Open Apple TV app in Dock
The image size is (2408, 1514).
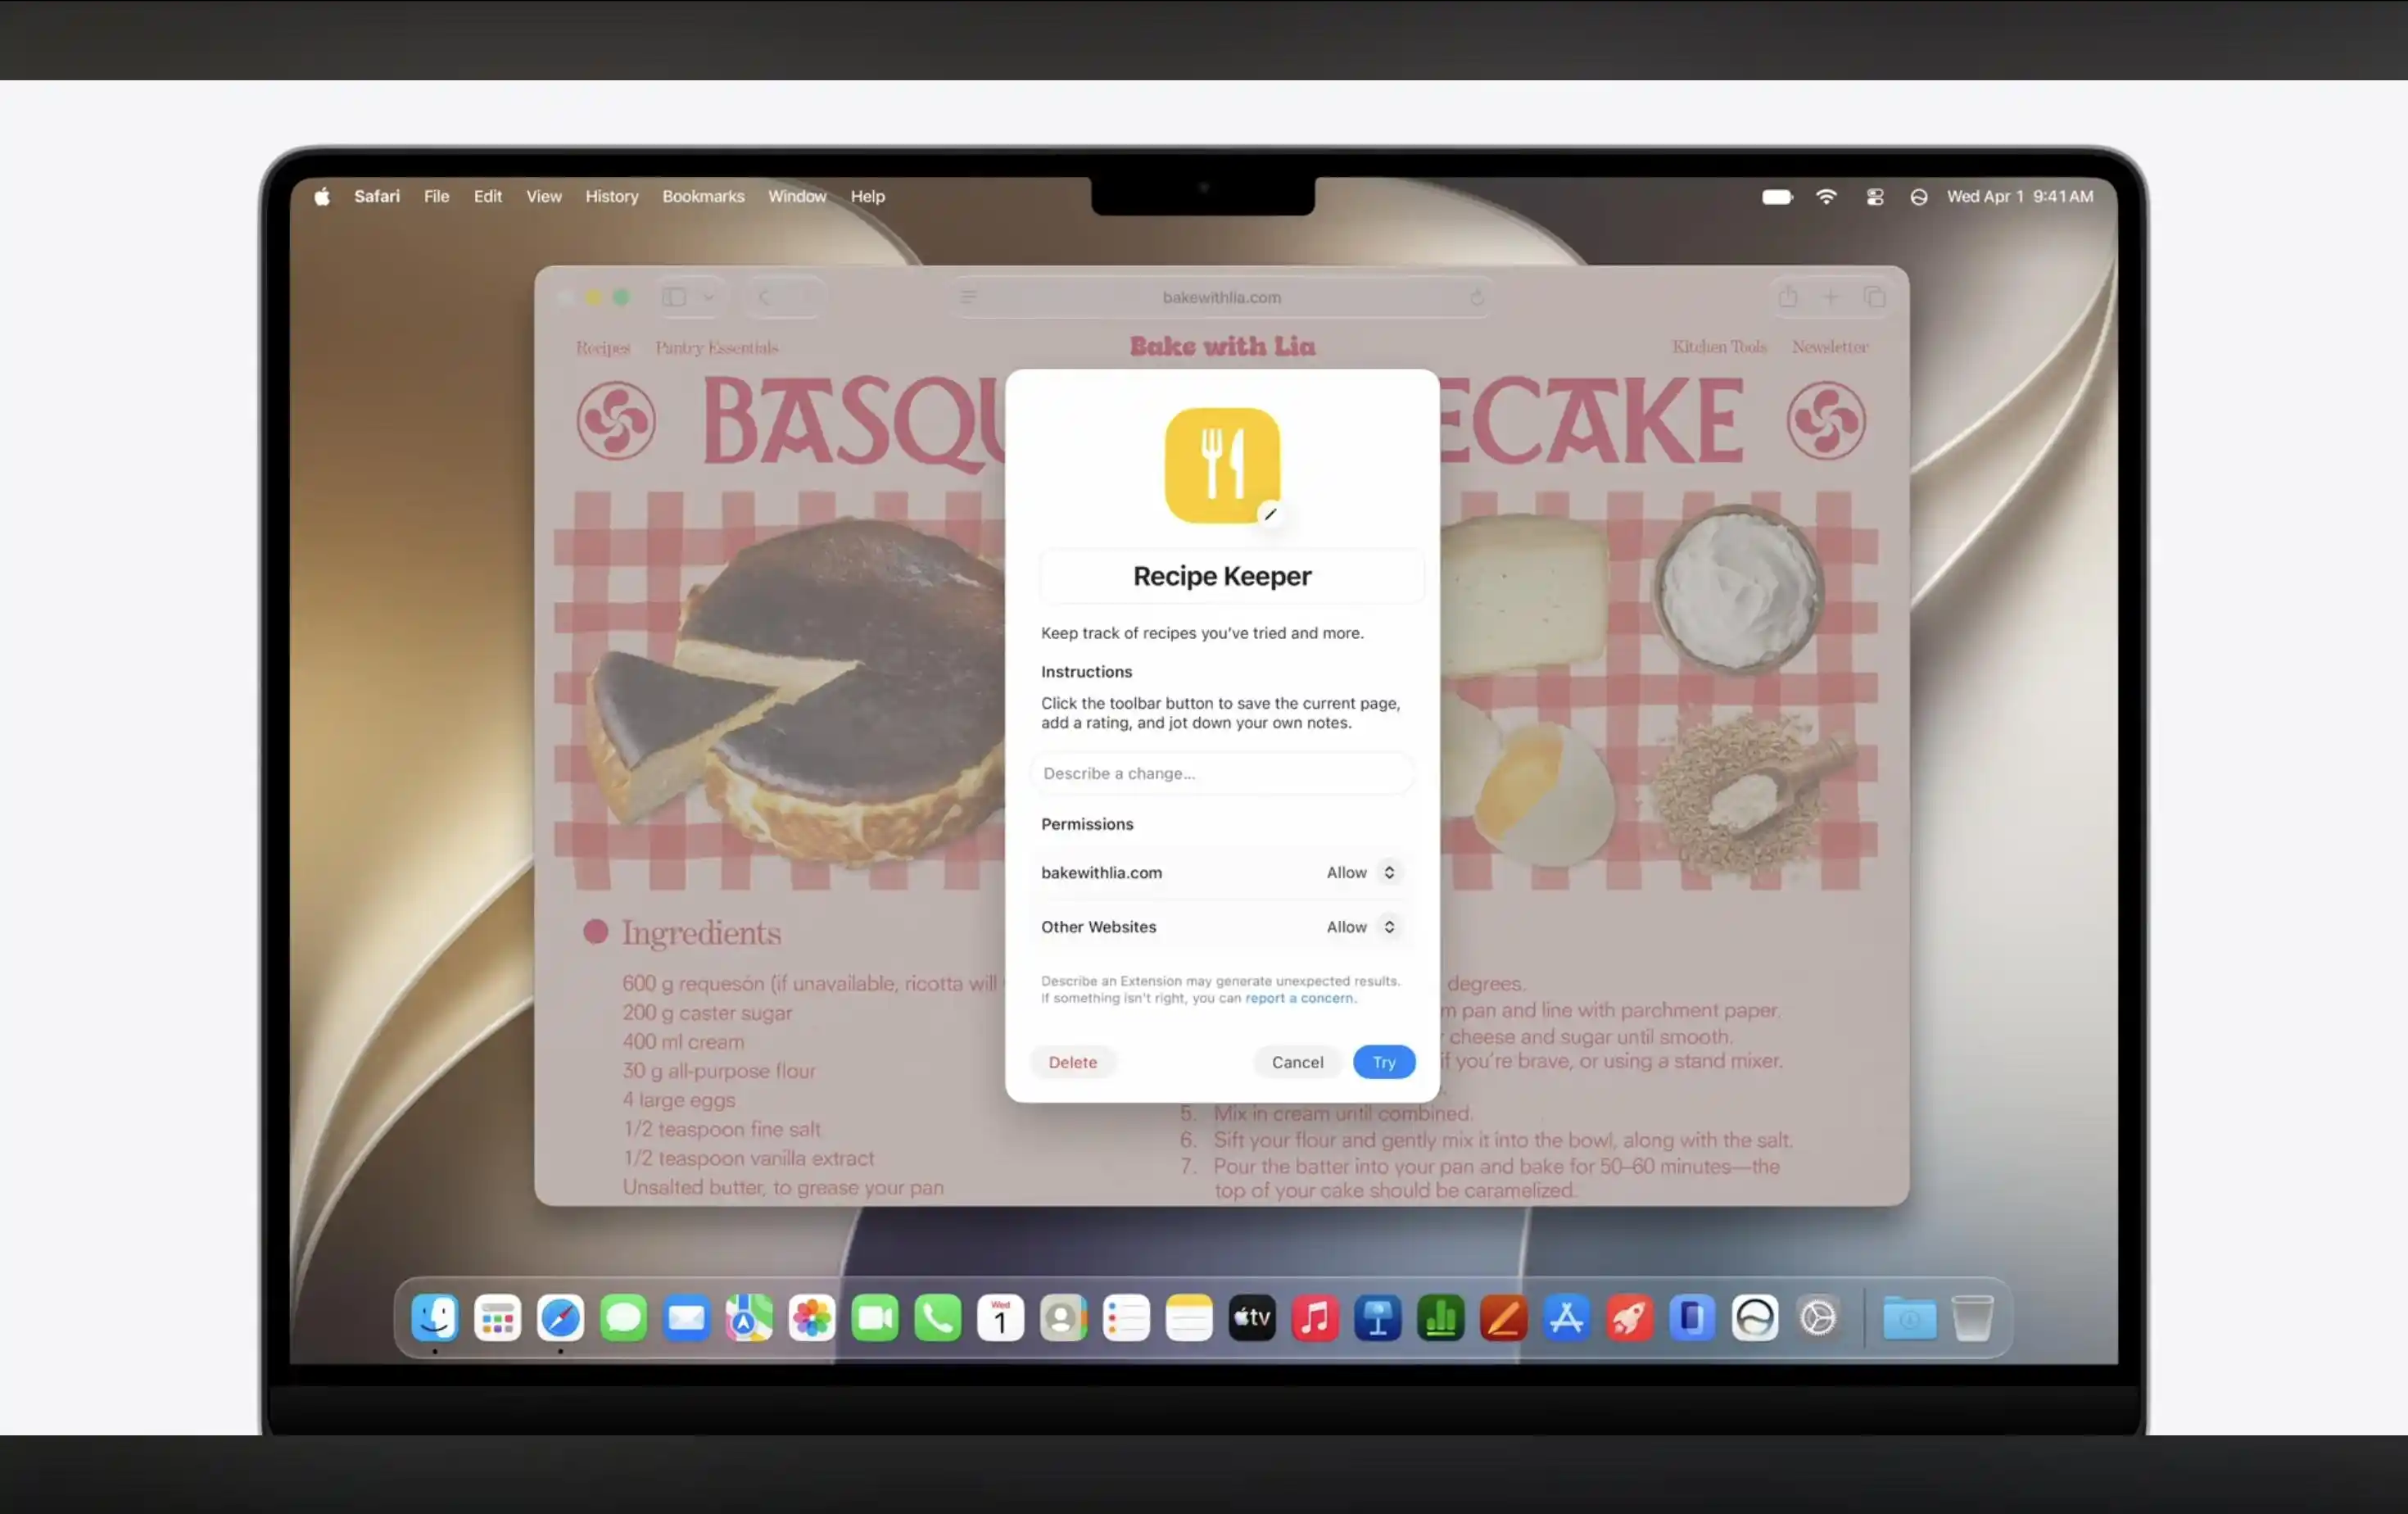pyautogui.click(x=1252, y=1318)
